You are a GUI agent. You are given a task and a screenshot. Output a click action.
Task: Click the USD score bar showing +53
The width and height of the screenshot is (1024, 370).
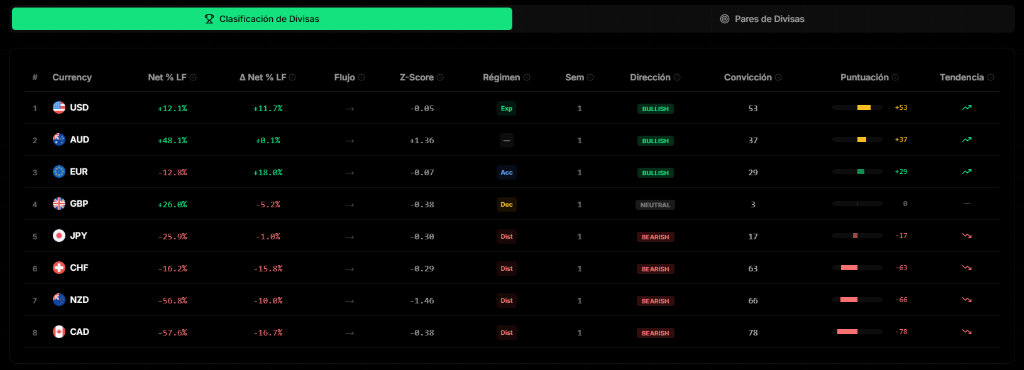857,108
